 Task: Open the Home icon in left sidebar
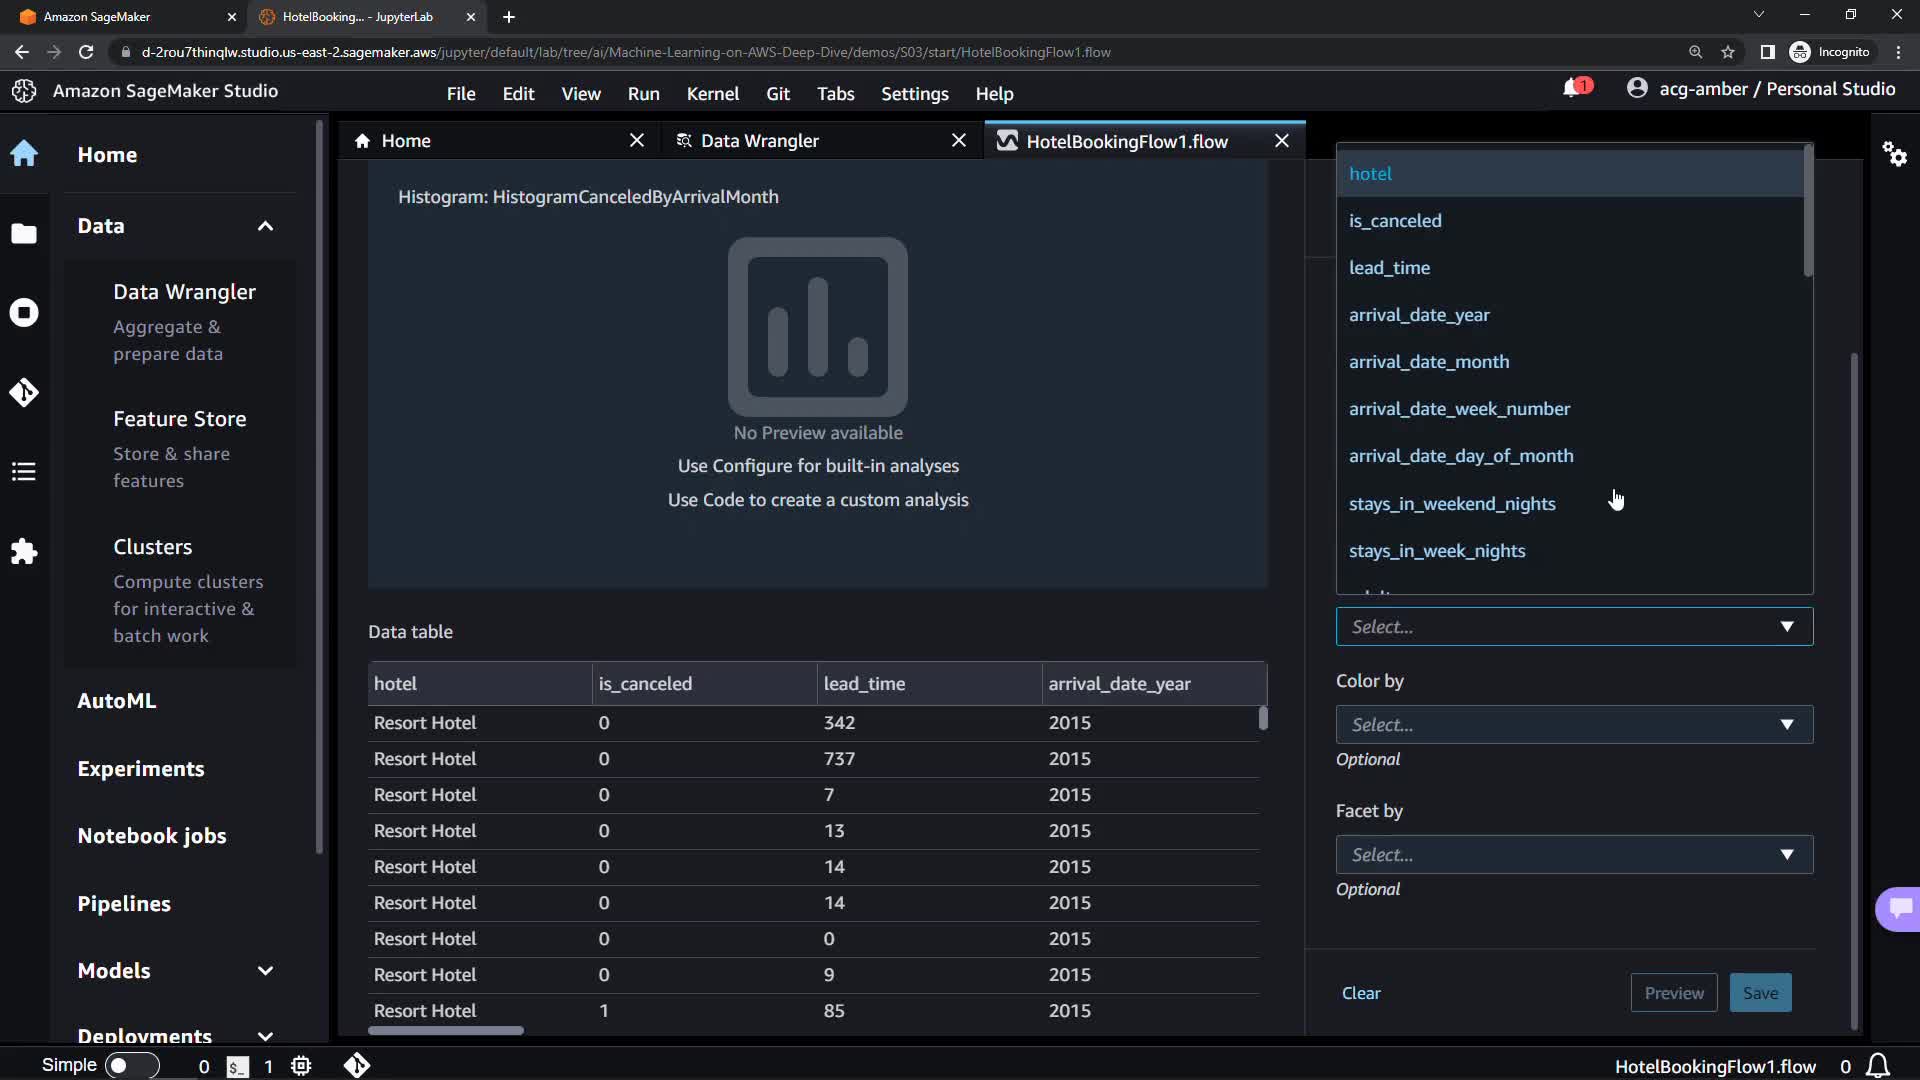24,154
